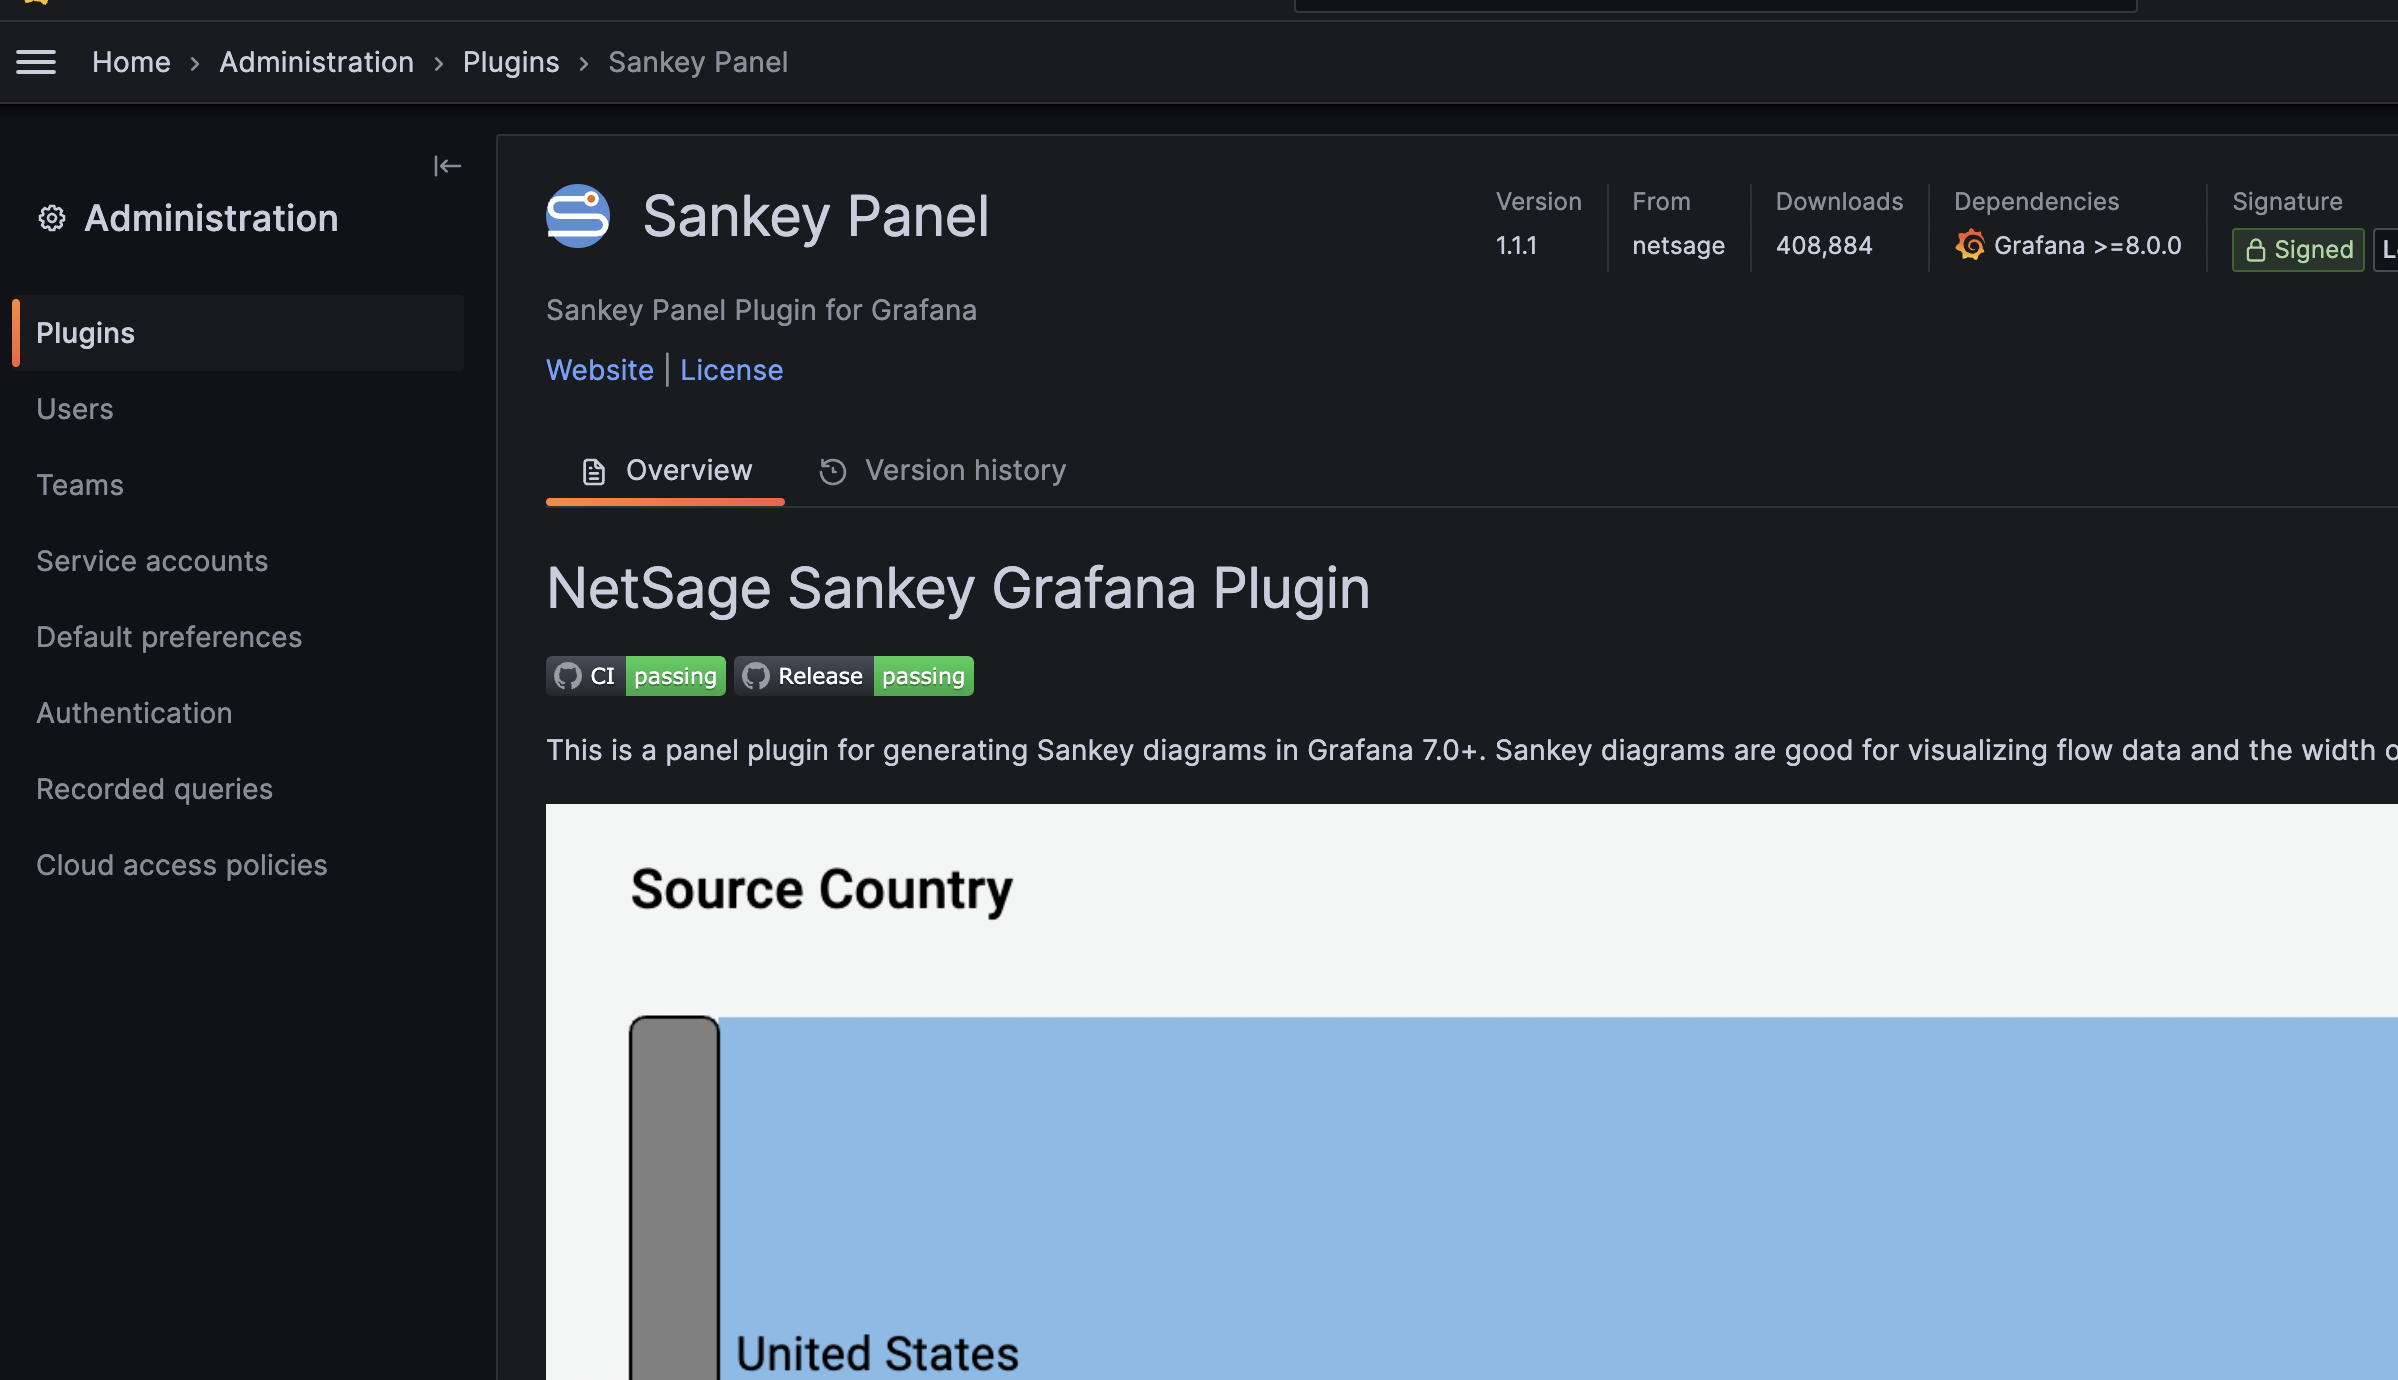This screenshot has width=2398, height=1380.
Task: Click the Sankey Panel plugin logo
Action: [579, 215]
